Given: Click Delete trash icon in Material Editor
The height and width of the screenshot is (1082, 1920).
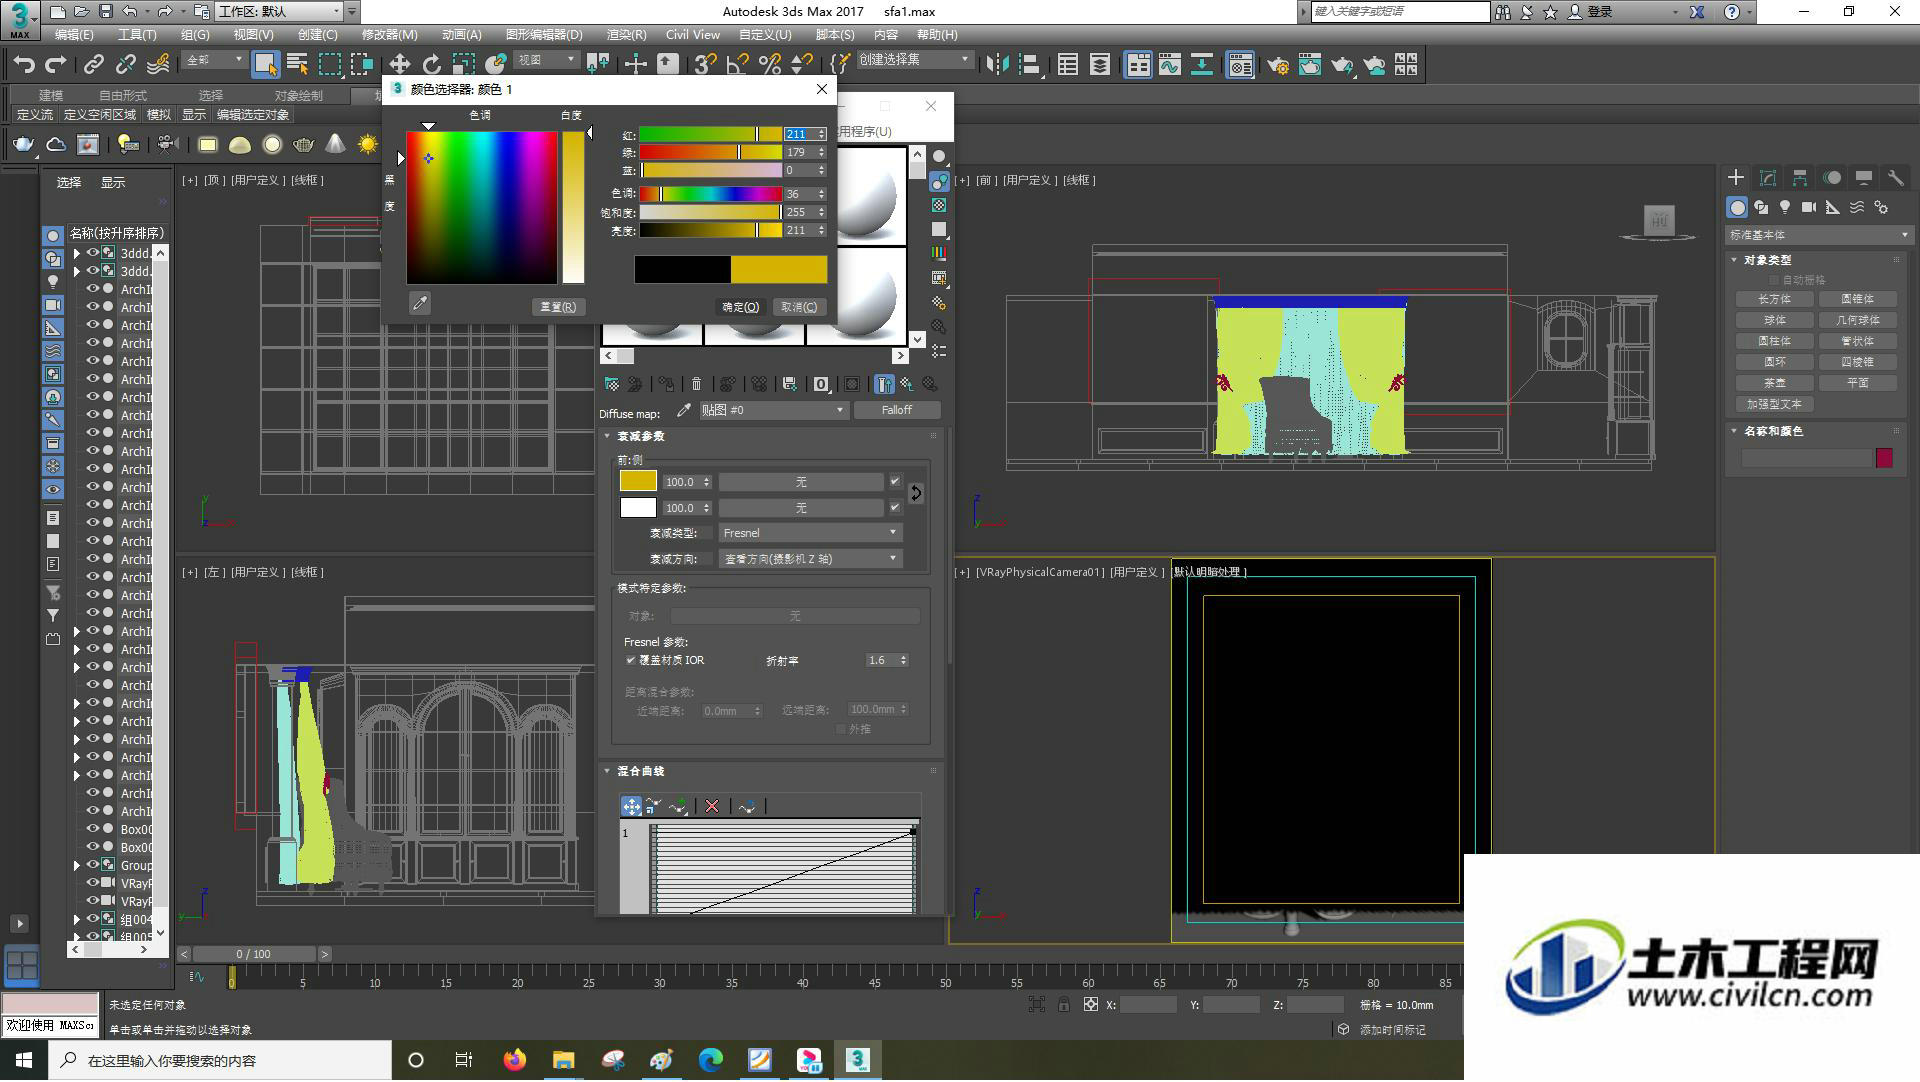Looking at the screenshot, I should pyautogui.click(x=697, y=384).
